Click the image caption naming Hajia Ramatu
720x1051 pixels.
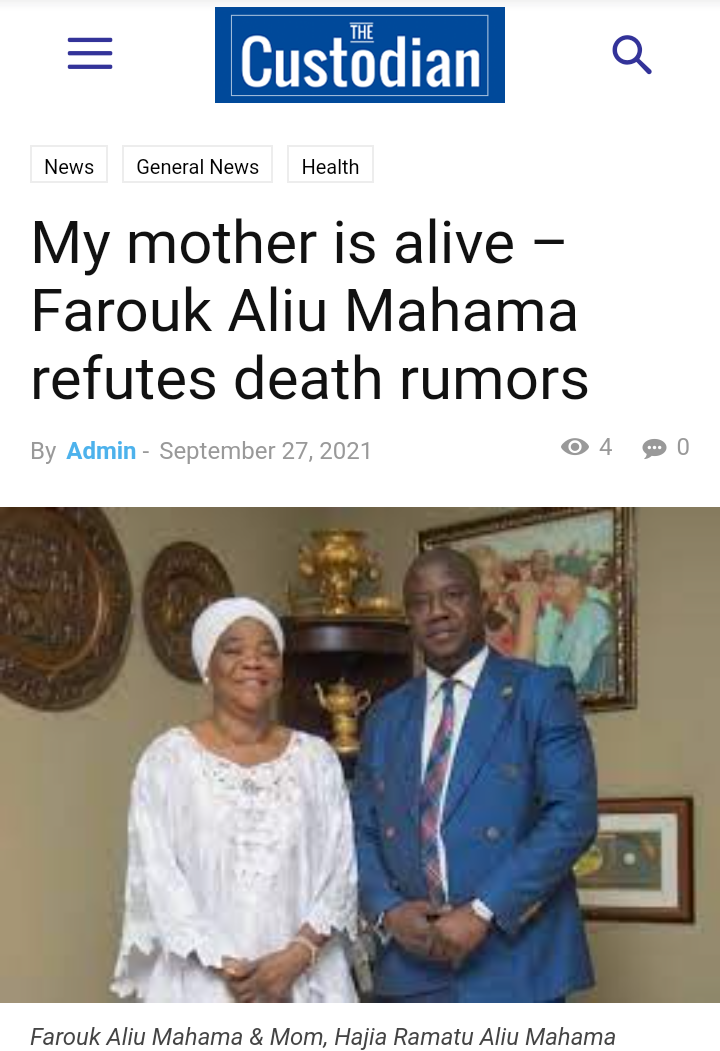[323, 1036]
